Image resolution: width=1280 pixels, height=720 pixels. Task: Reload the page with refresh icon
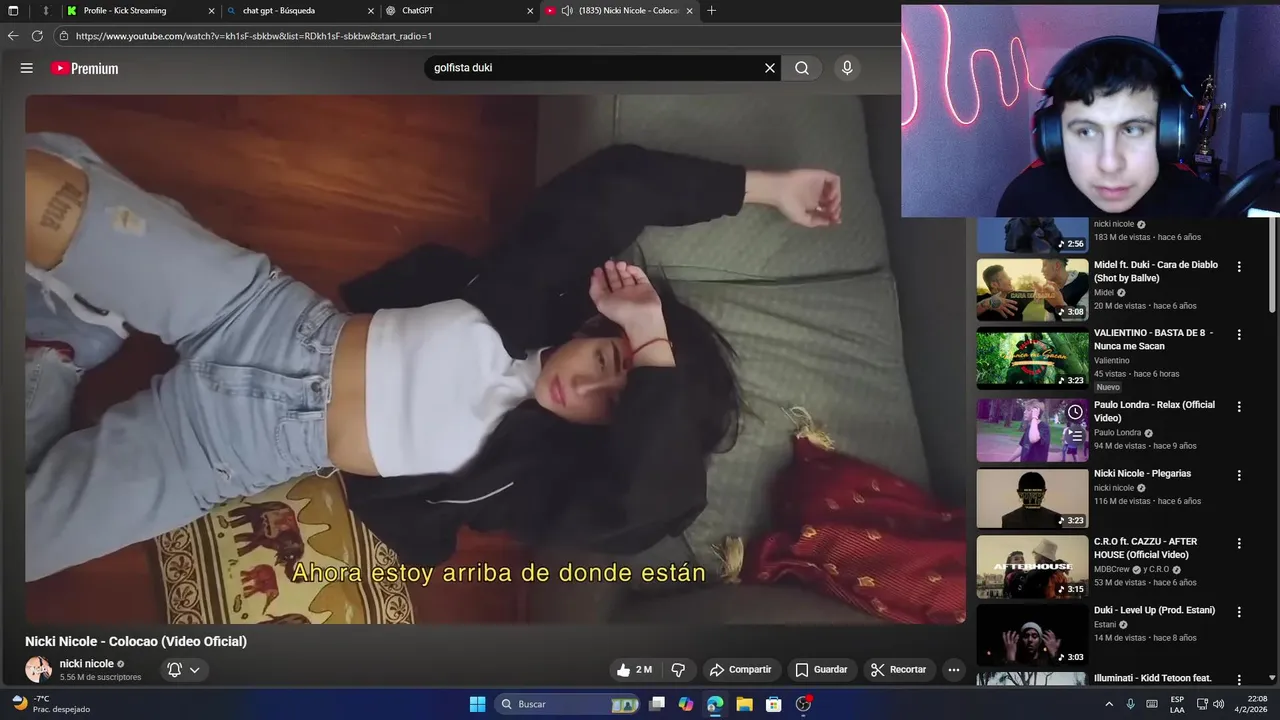[x=37, y=36]
